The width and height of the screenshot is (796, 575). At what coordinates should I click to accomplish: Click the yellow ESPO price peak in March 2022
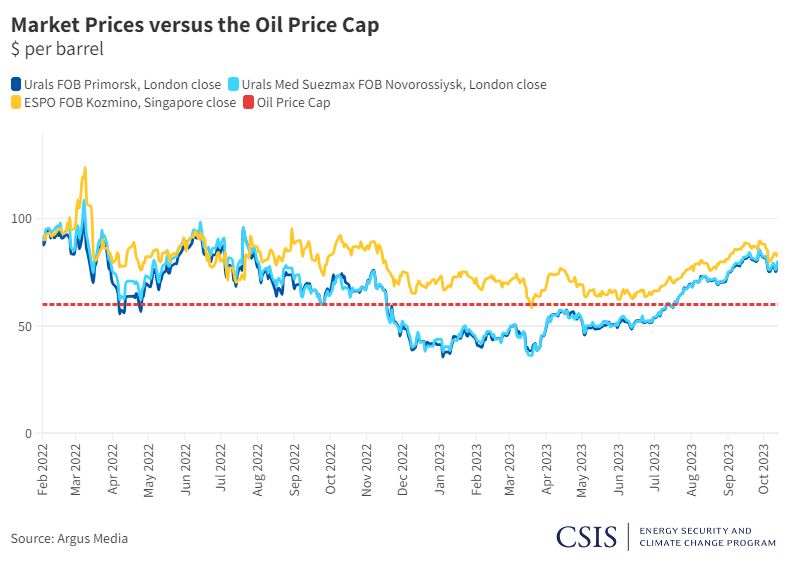tap(85, 168)
